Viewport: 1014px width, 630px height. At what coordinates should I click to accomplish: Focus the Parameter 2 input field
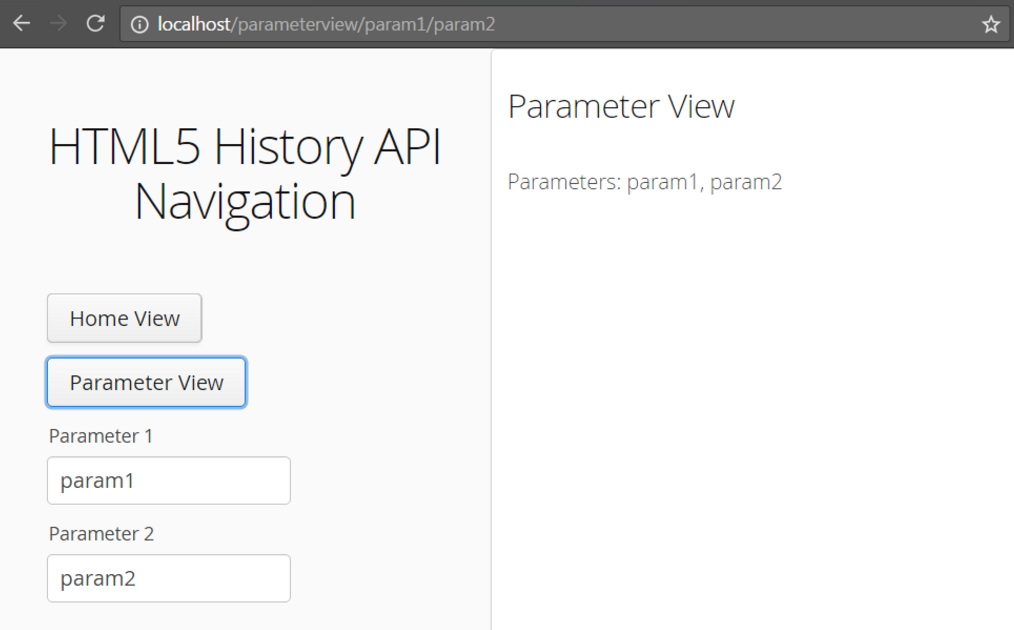[169, 578]
